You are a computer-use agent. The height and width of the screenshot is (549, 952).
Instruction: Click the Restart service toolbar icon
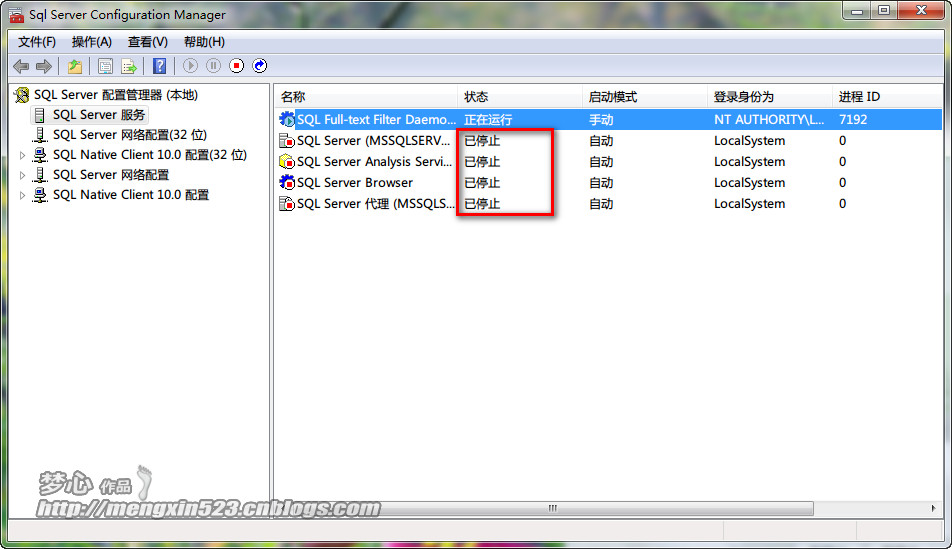(x=260, y=66)
